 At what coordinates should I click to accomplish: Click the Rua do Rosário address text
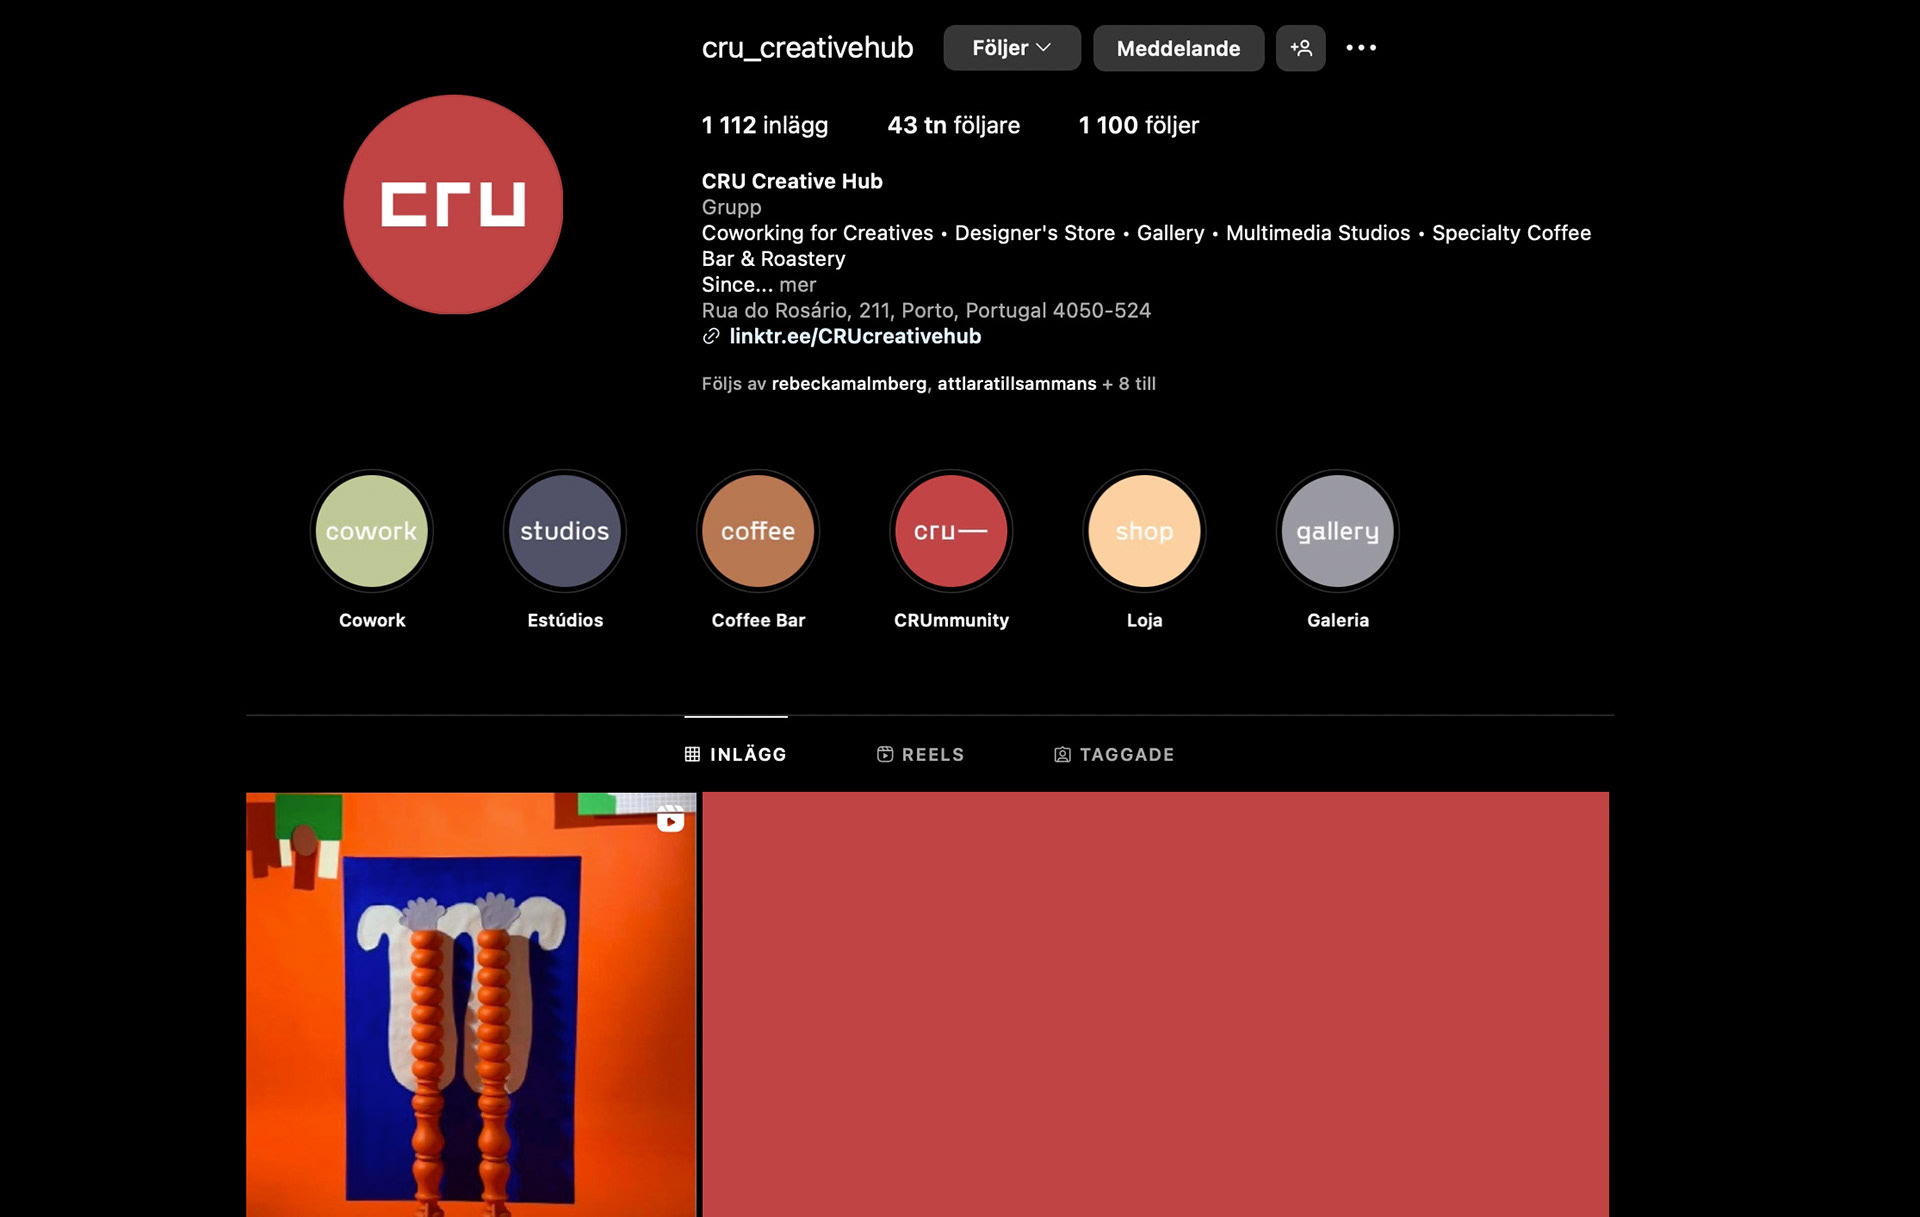click(926, 310)
